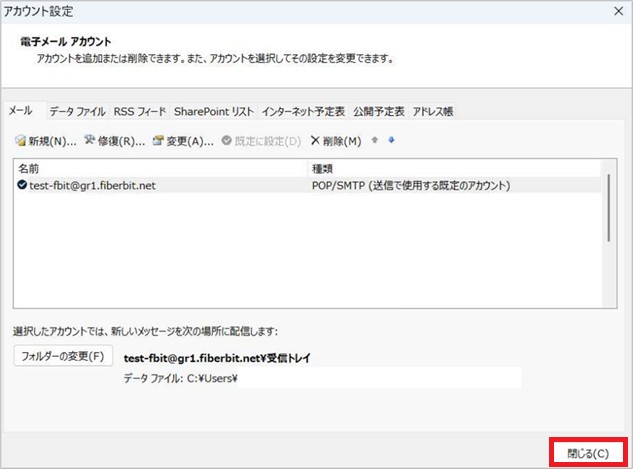The height and width of the screenshot is (469, 633).
Task: Click the POP/SMTP type cell
Action: 411,185
